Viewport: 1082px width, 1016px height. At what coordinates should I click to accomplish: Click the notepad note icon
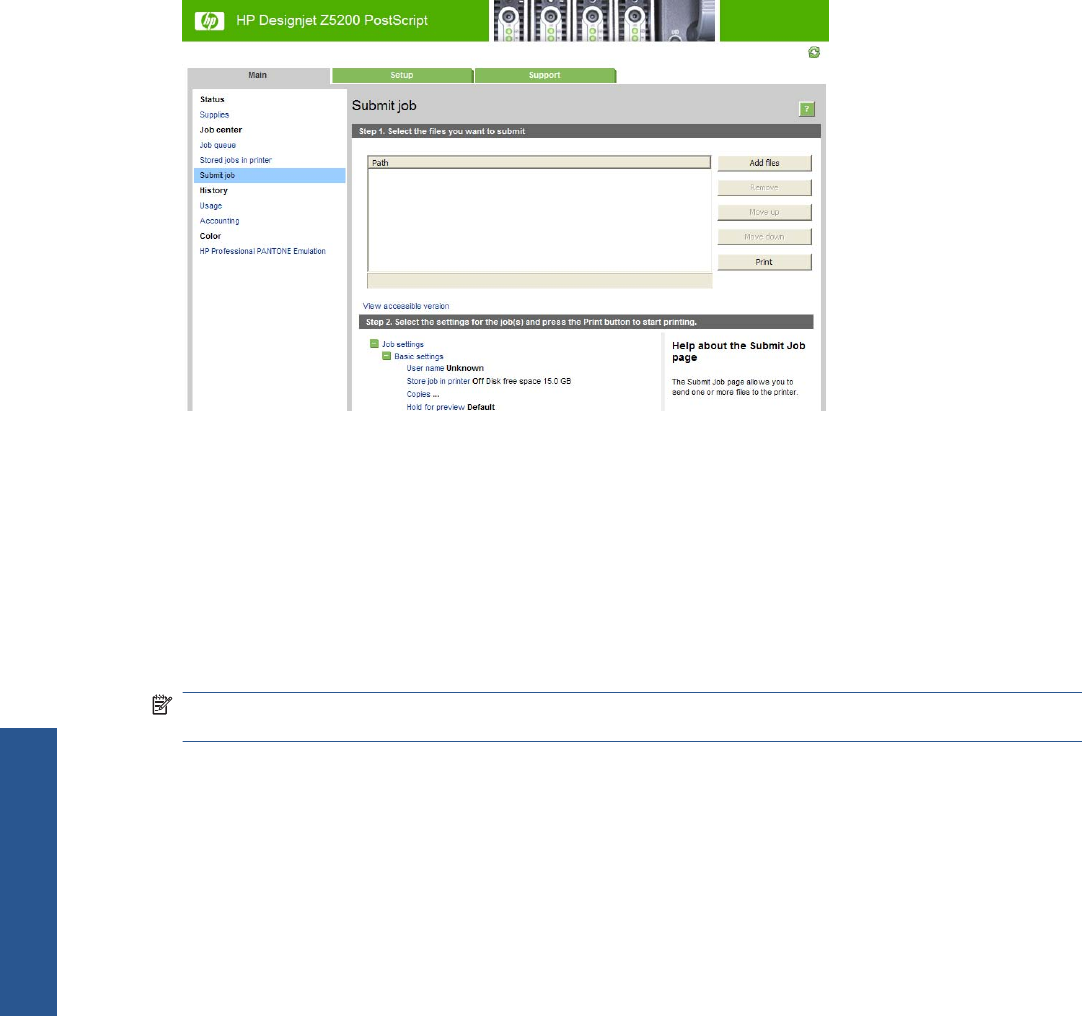tap(161, 705)
